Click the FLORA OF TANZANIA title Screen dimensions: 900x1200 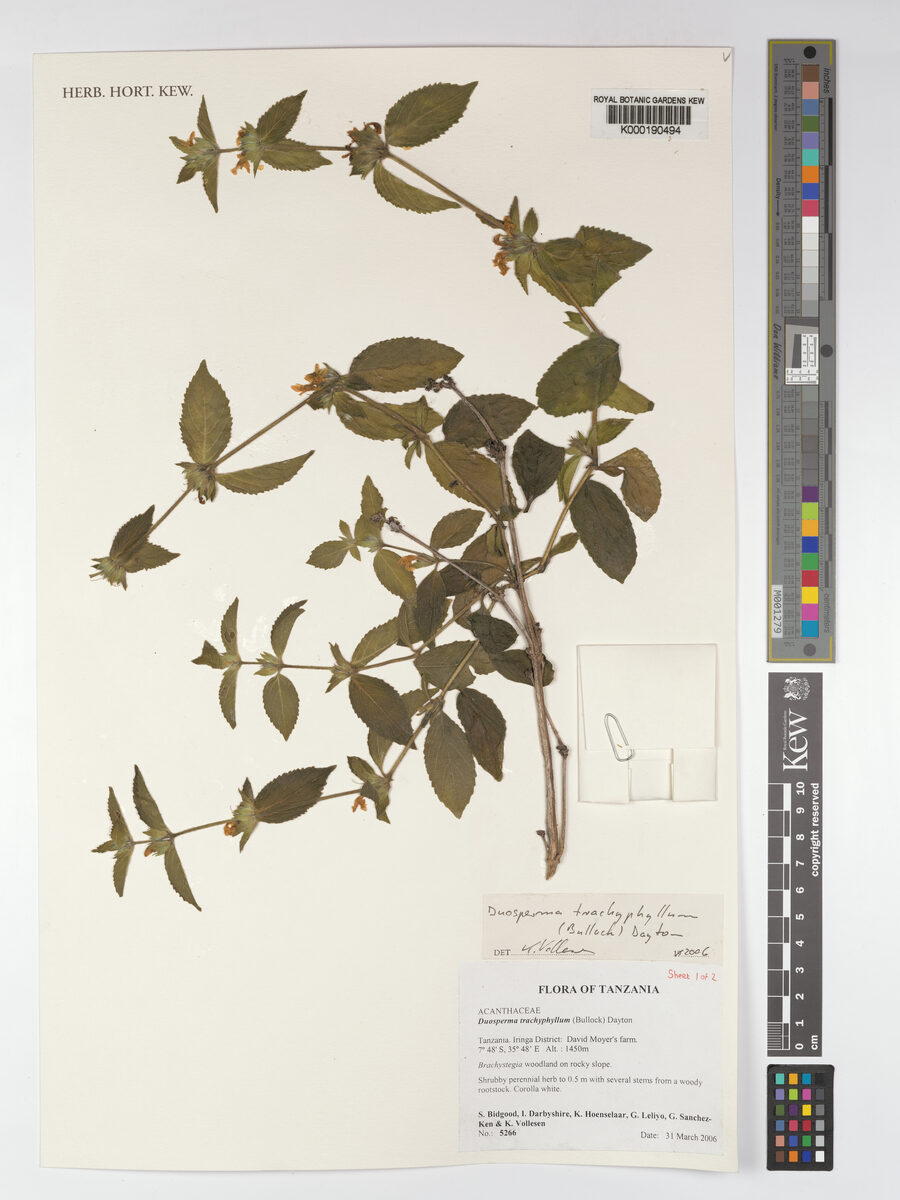(598, 989)
